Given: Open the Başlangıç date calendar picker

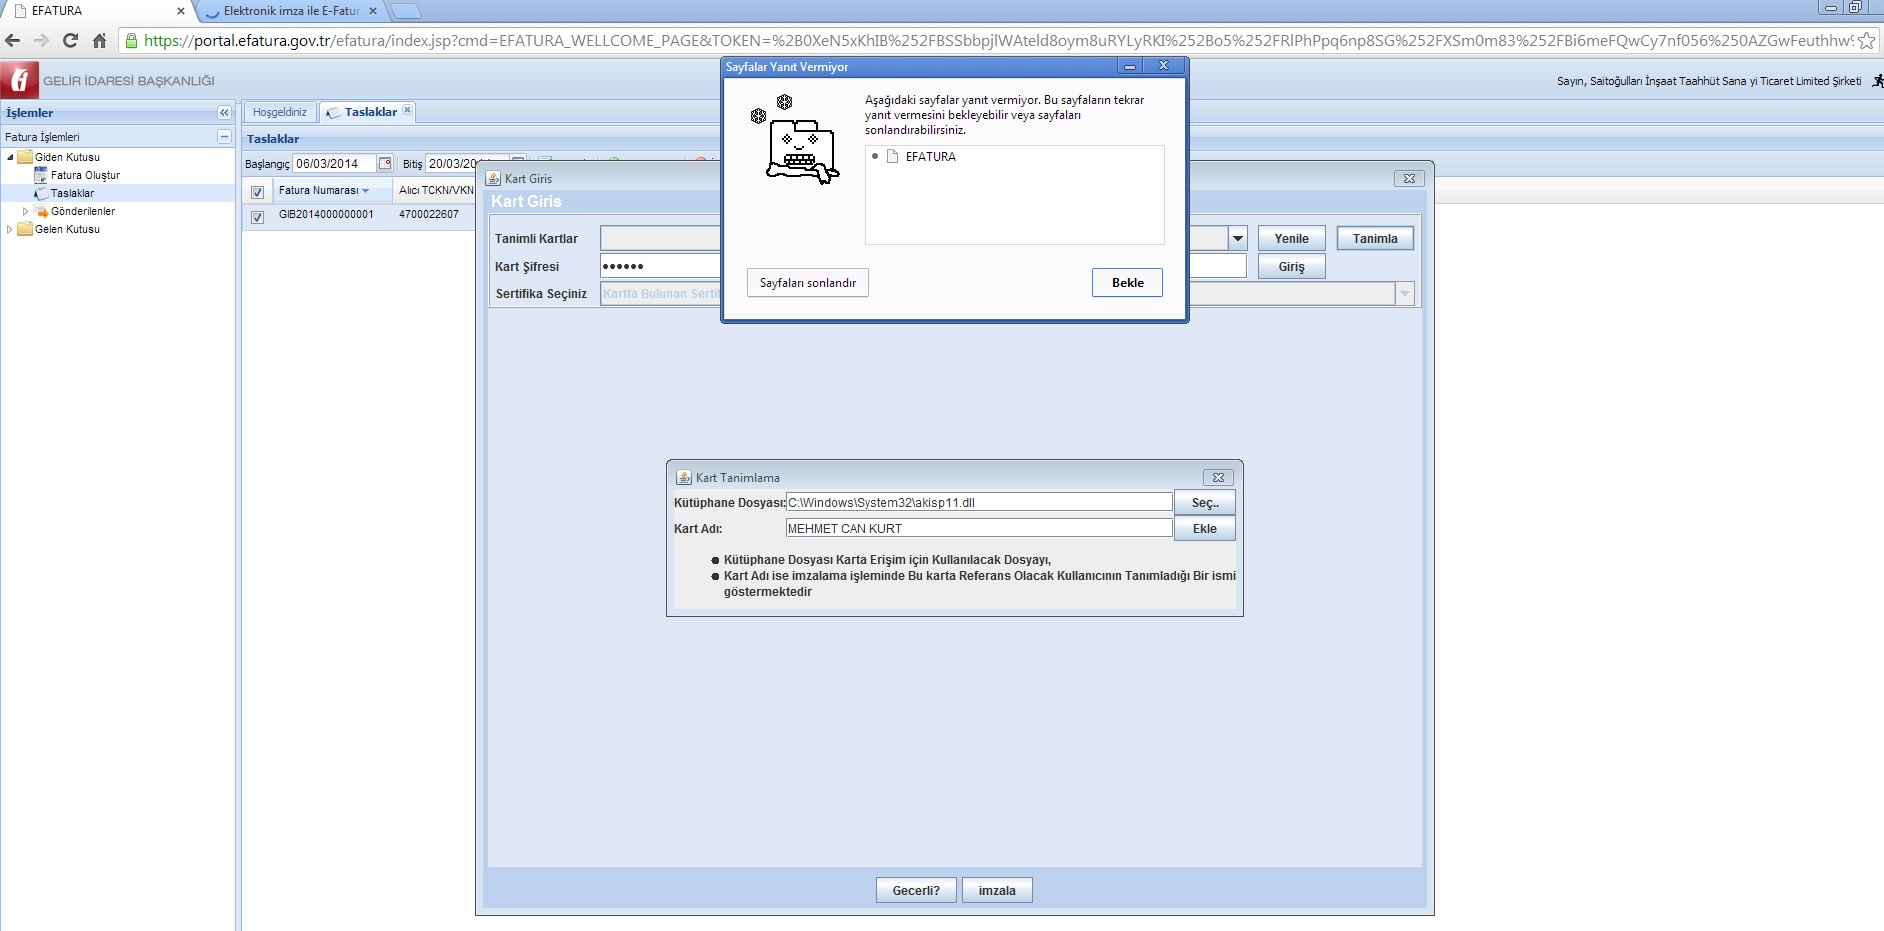Looking at the screenshot, I should point(385,164).
